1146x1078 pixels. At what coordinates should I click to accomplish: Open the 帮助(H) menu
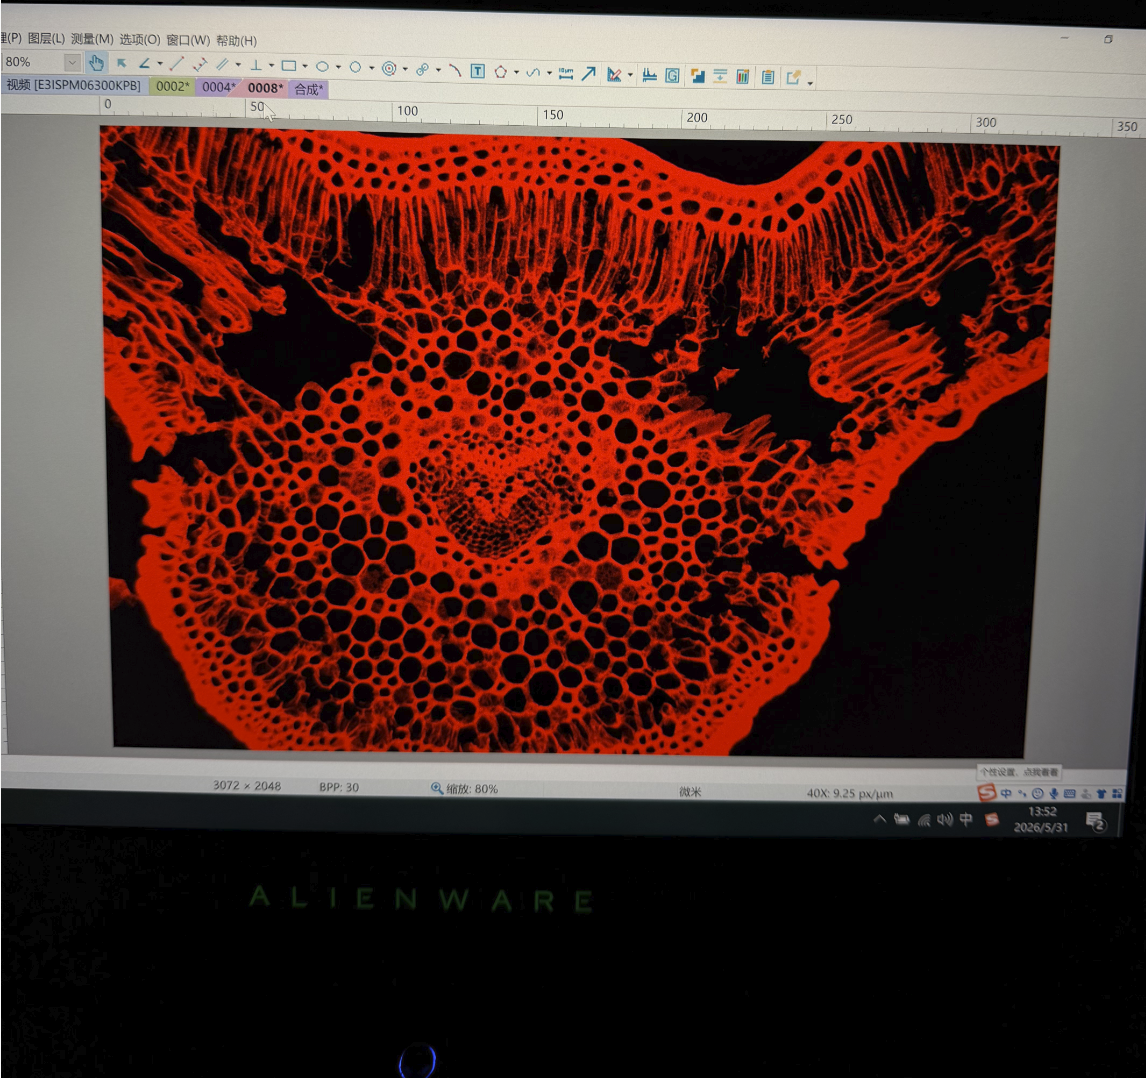click(x=237, y=41)
